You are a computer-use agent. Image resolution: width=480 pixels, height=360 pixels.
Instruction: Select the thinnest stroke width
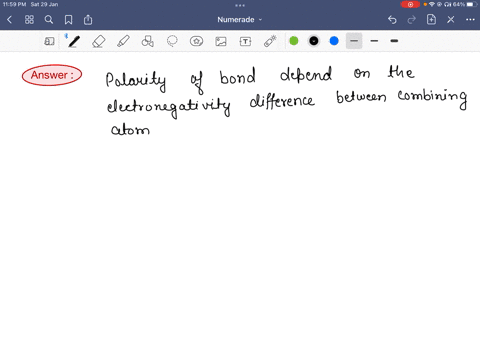pos(354,41)
